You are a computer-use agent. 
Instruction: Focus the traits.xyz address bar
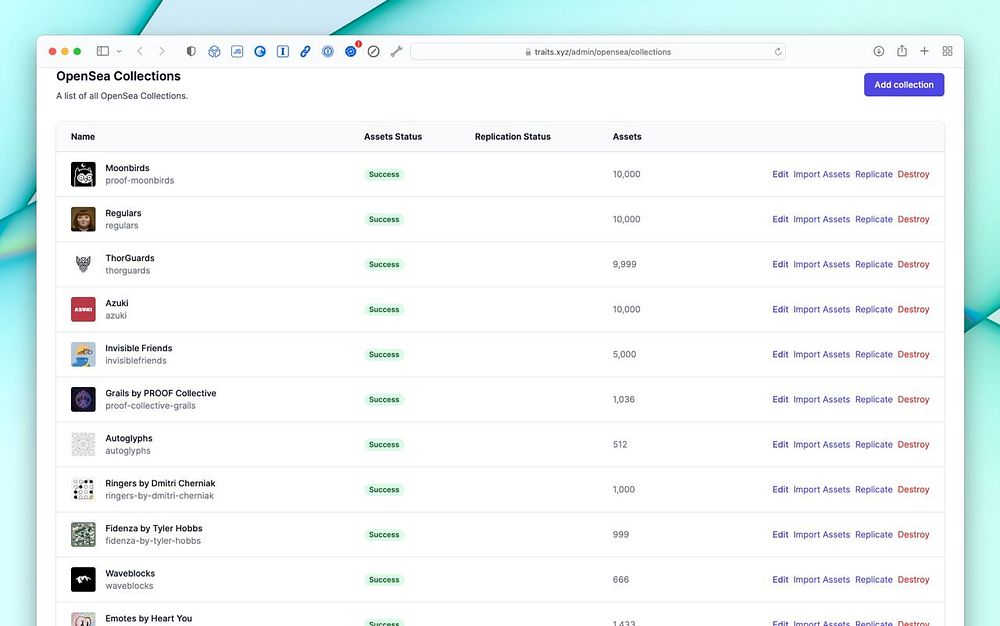click(x=598, y=52)
